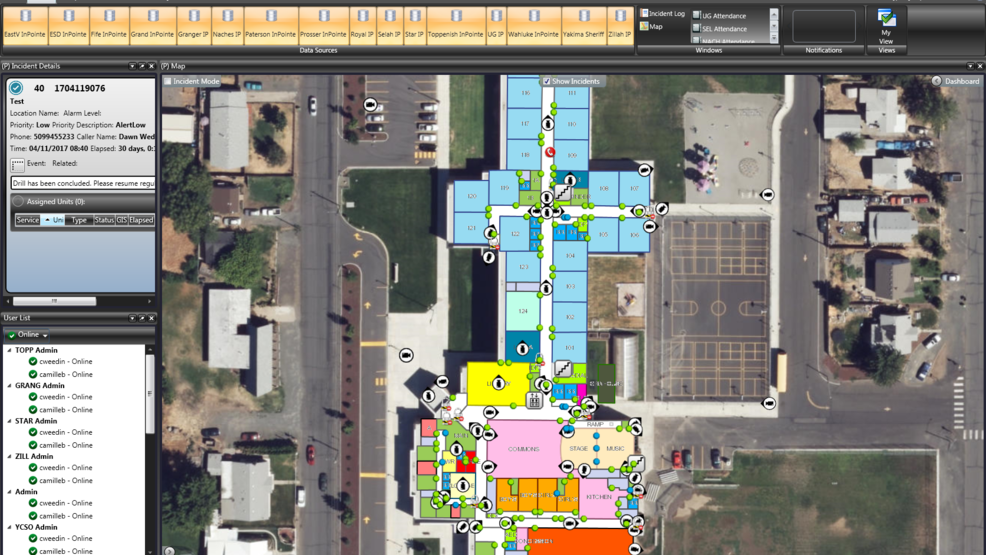986x555 pixels.
Task: Select camilleb under GRANG Admin
Action: tap(60, 409)
